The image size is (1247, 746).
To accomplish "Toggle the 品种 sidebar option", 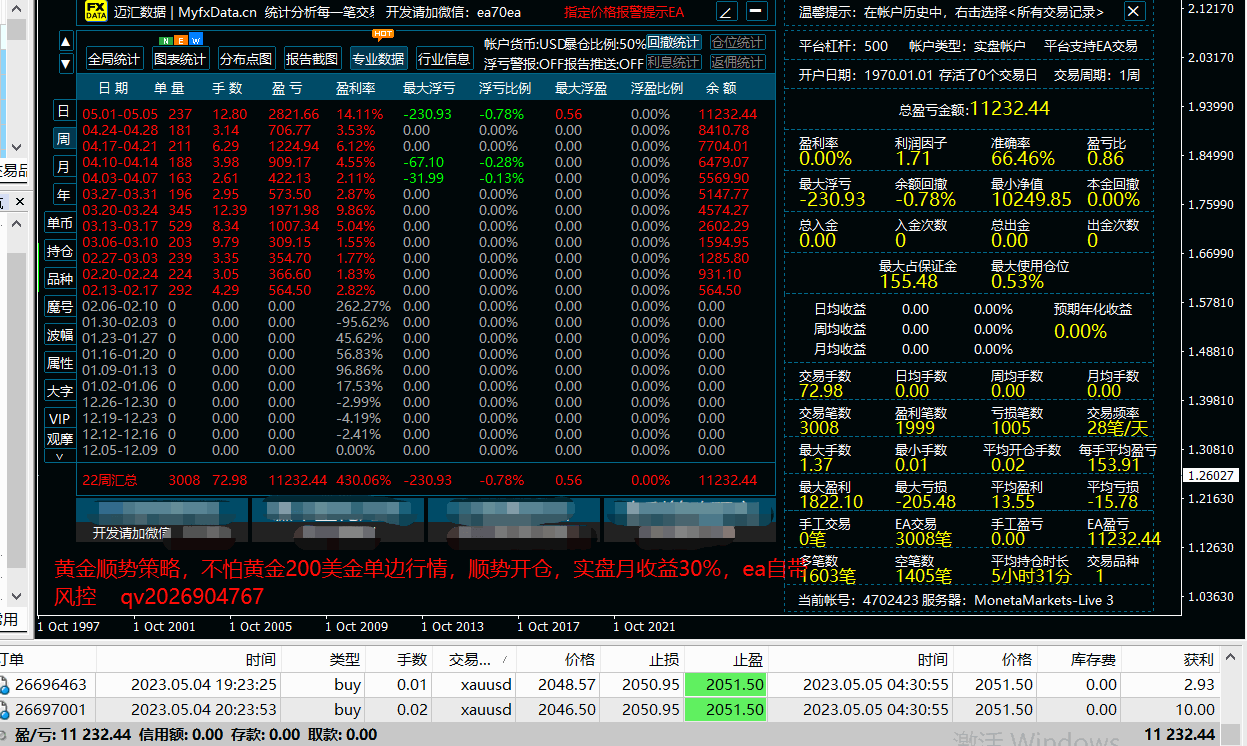I will tap(60, 279).
